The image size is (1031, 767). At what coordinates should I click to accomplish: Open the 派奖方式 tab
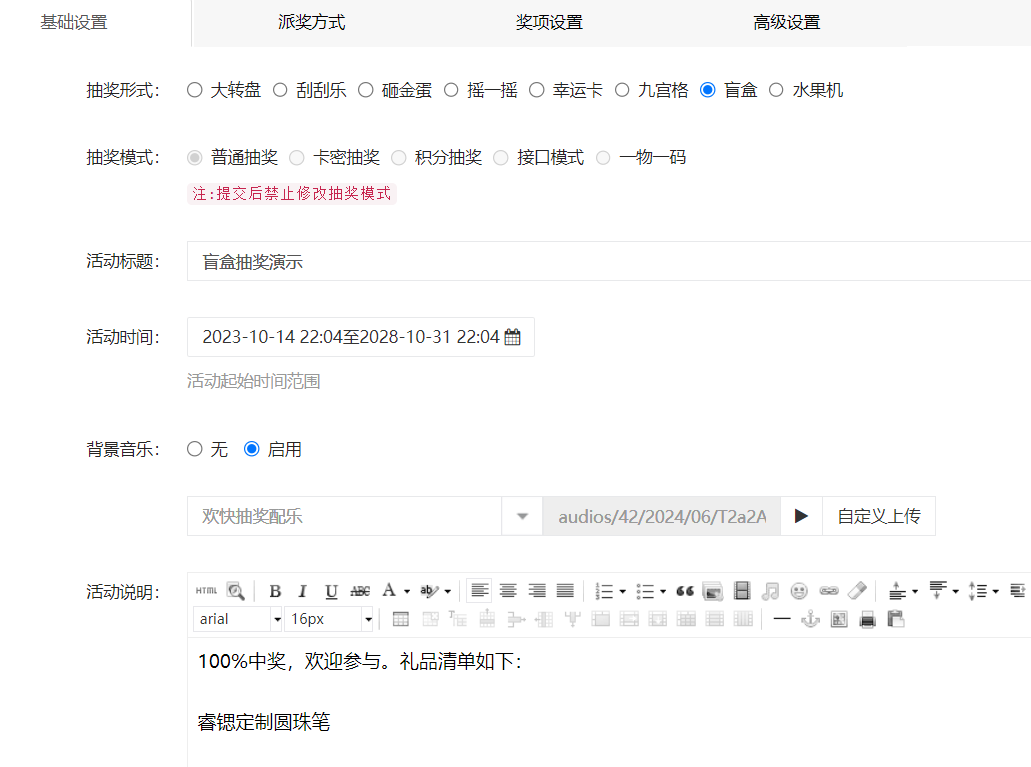(x=311, y=21)
